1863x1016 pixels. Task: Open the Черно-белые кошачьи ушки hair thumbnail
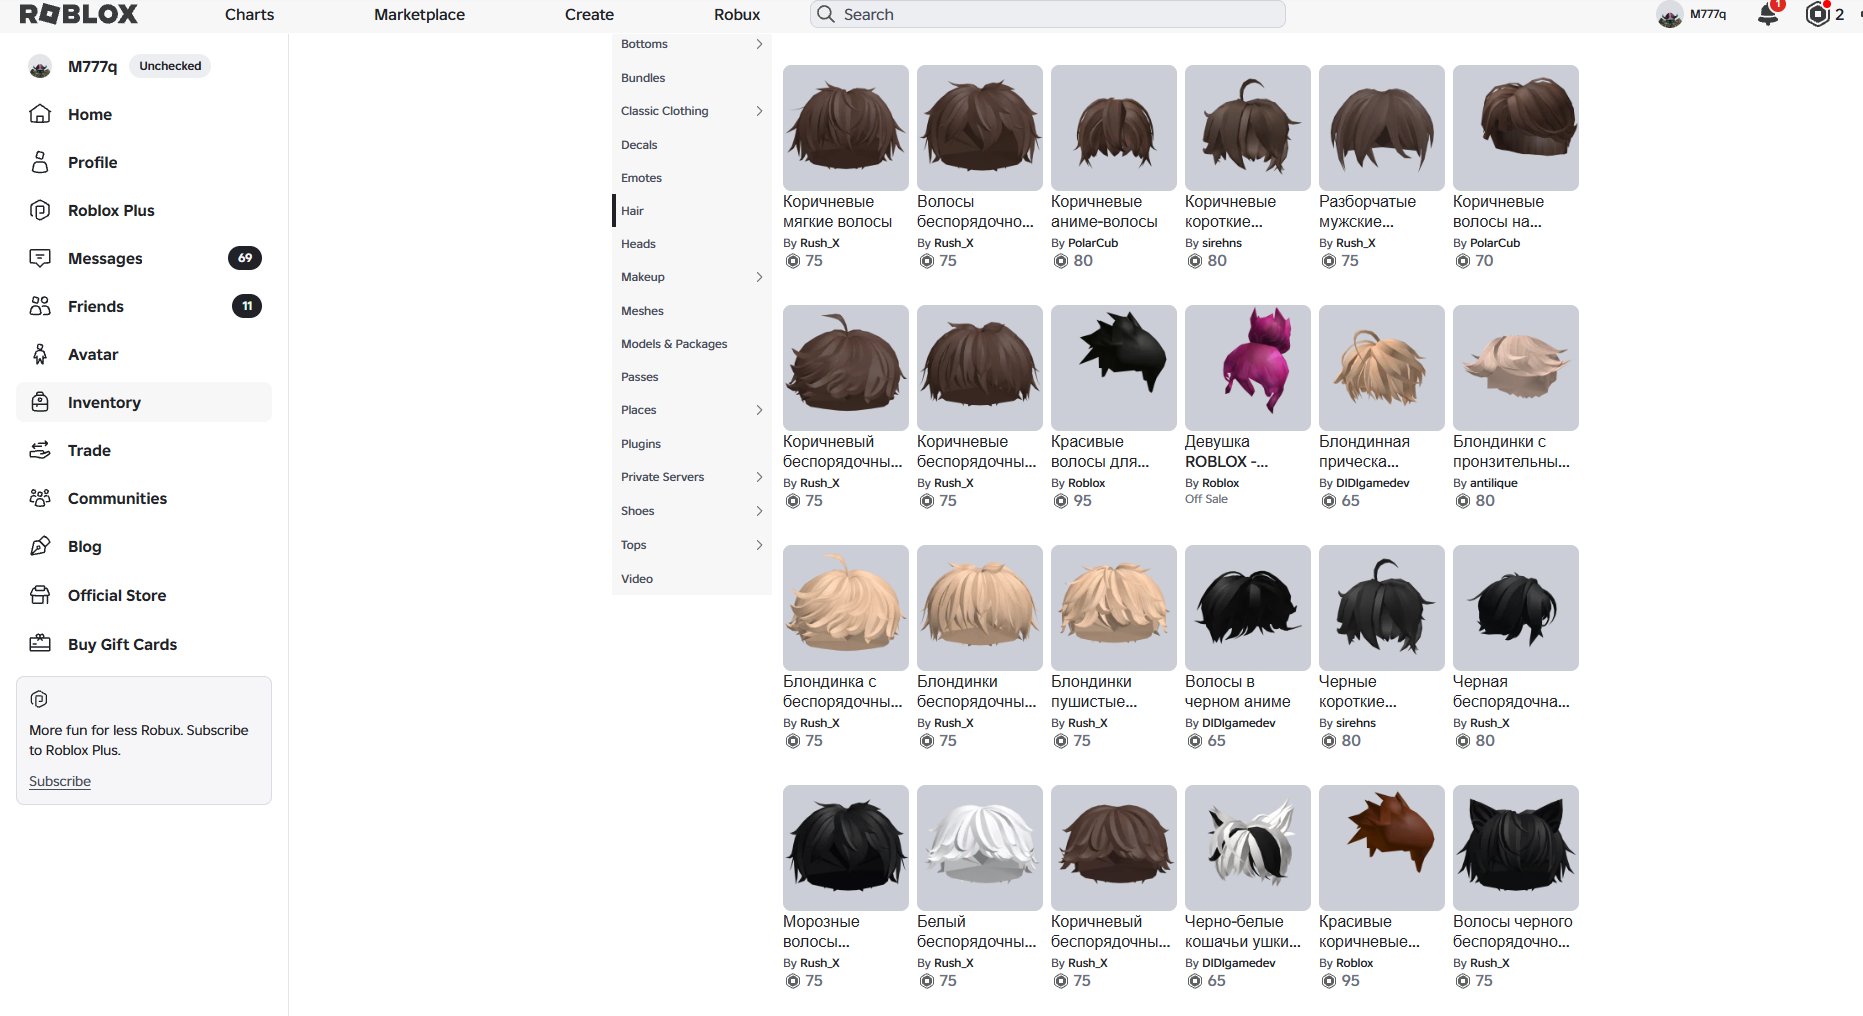pyautogui.click(x=1247, y=848)
